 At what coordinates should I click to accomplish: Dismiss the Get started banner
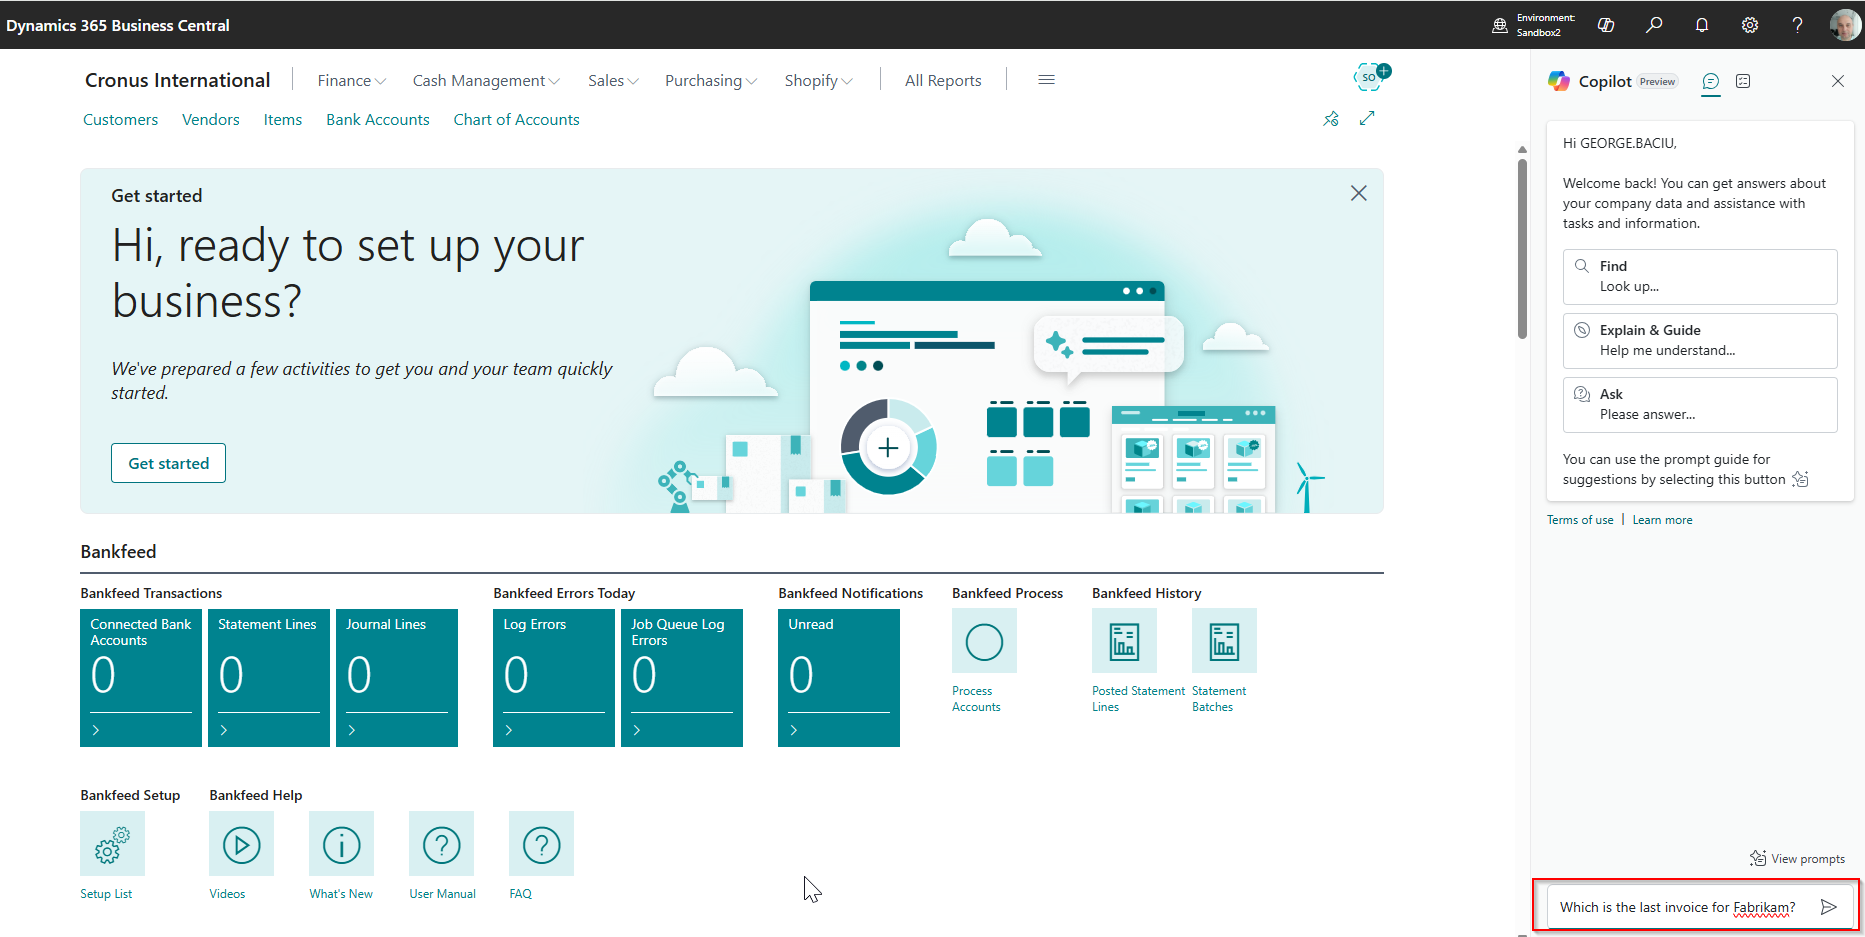point(1358,193)
